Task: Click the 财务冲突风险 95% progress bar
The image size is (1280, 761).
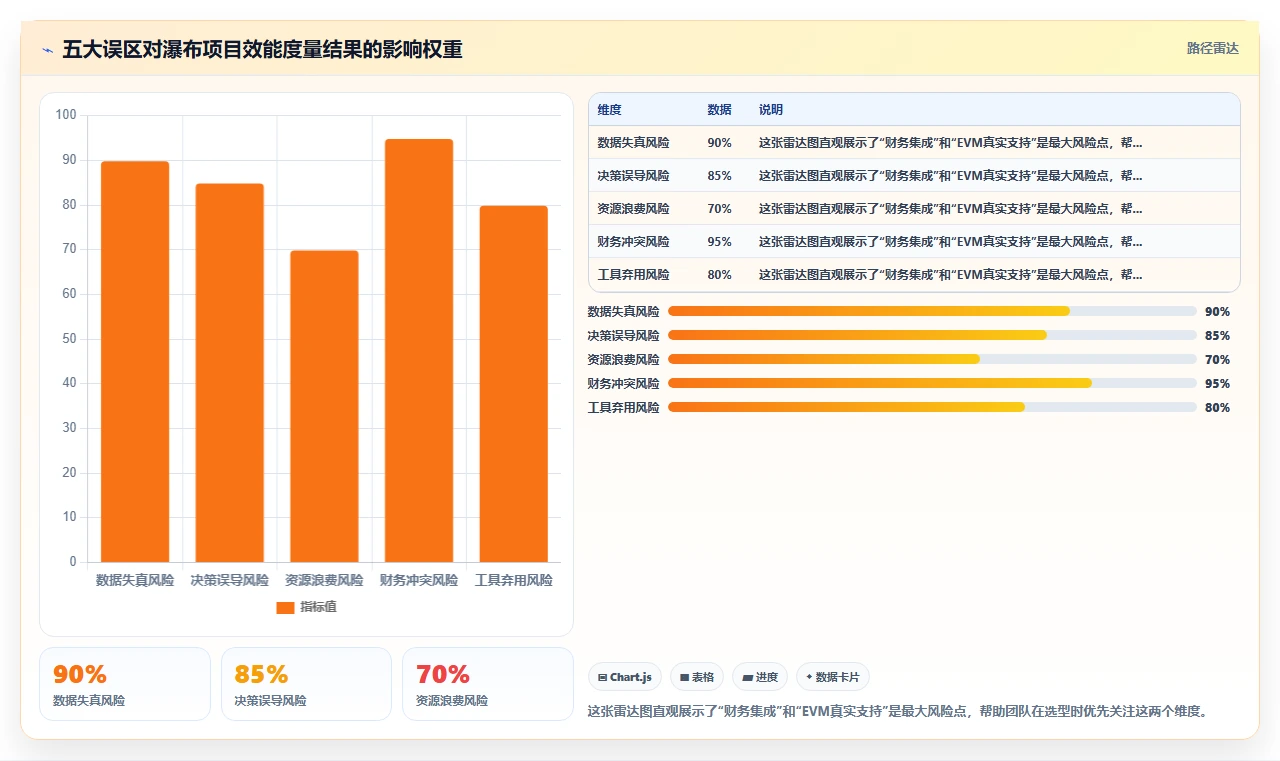Action: pos(932,383)
